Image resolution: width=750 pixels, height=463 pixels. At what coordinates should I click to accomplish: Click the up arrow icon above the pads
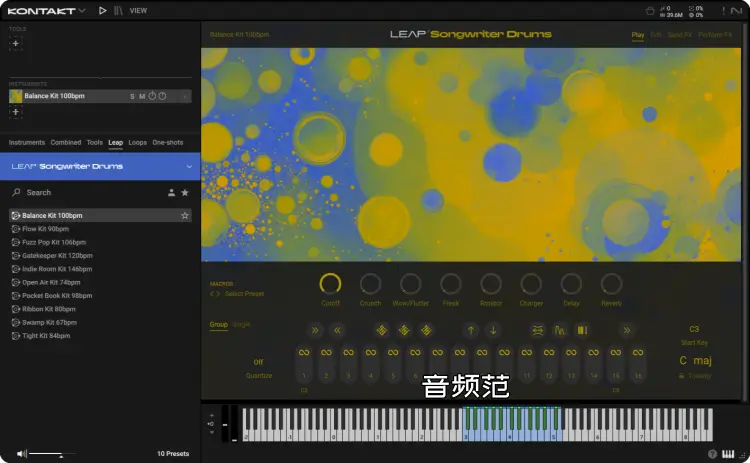(x=471, y=330)
